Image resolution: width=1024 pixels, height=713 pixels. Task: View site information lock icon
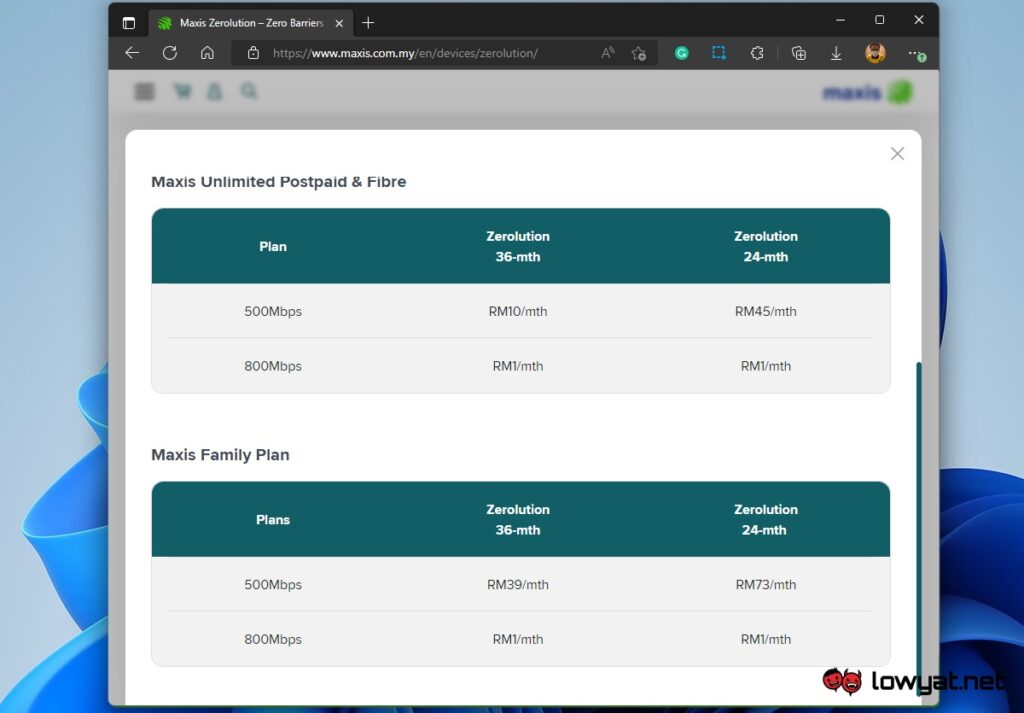tap(253, 53)
